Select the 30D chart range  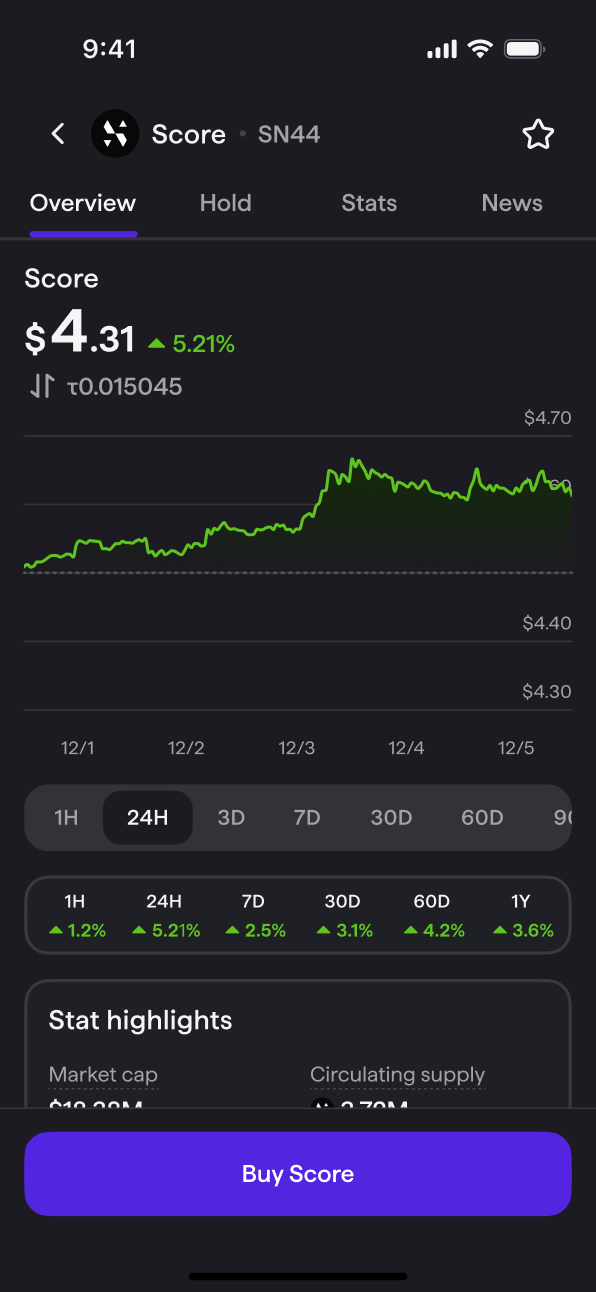pos(391,818)
